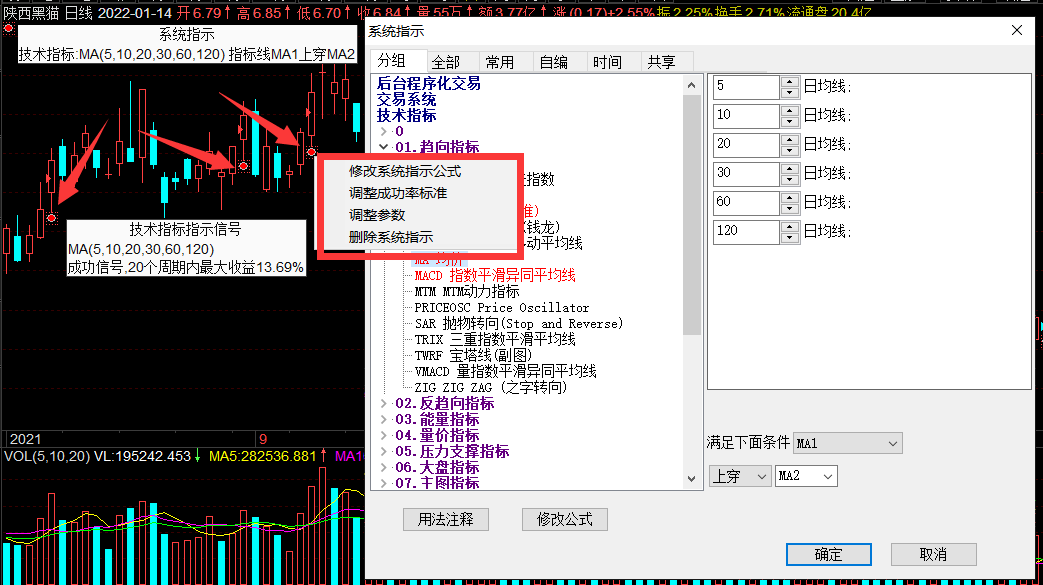Decrease the 10 日均线 value with down arrow
Screen dimensions: 1043x585
pyautogui.click(x=790, y=121)
